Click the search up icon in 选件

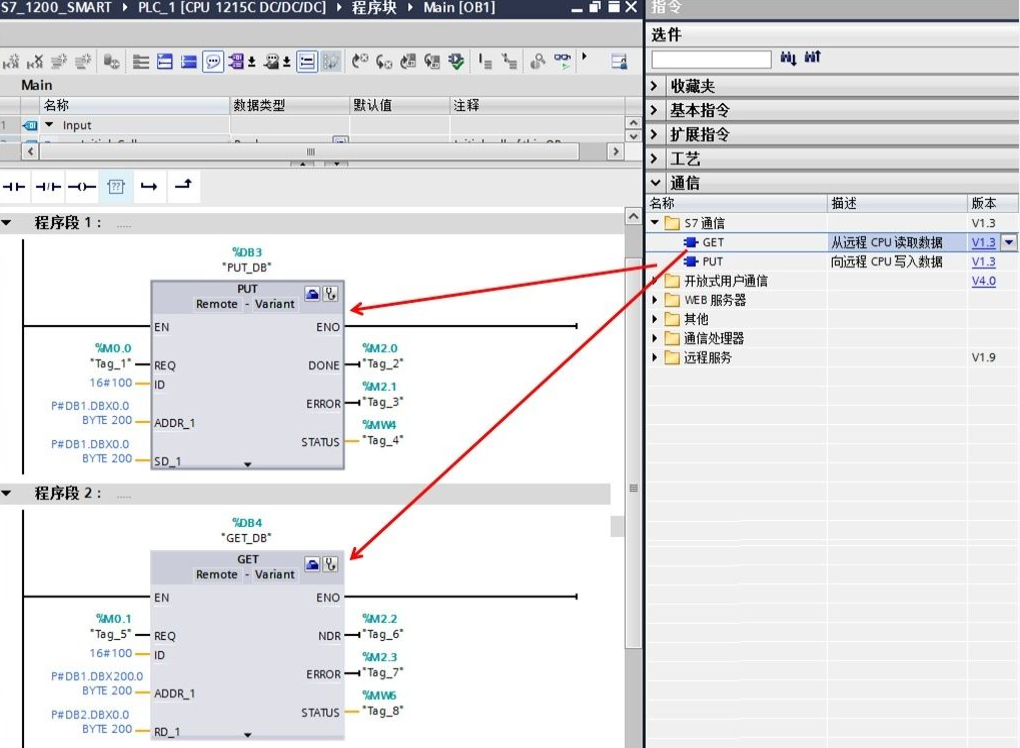tap(812, 58)
